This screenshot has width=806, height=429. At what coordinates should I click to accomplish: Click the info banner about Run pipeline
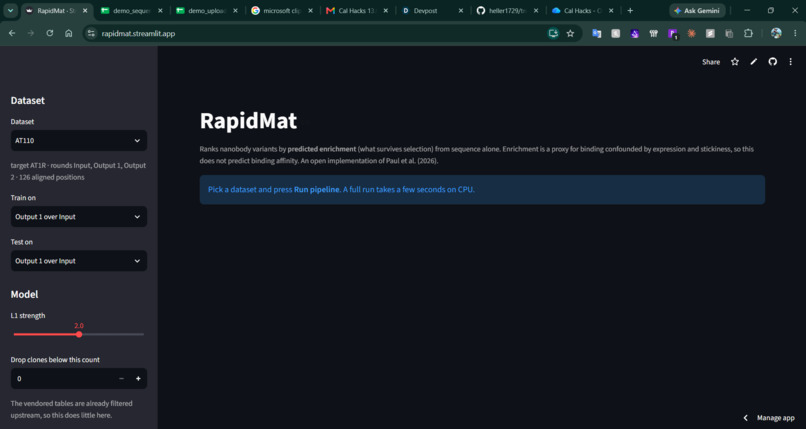[482, 190]
